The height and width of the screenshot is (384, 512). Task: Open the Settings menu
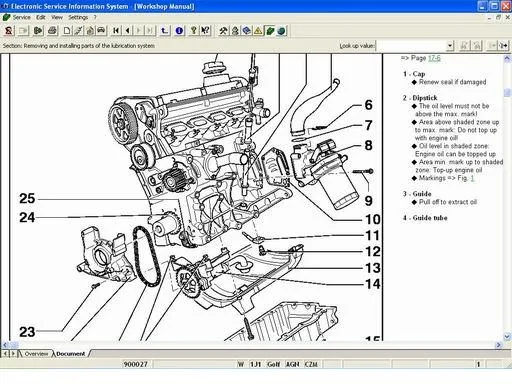coord(78,17)
